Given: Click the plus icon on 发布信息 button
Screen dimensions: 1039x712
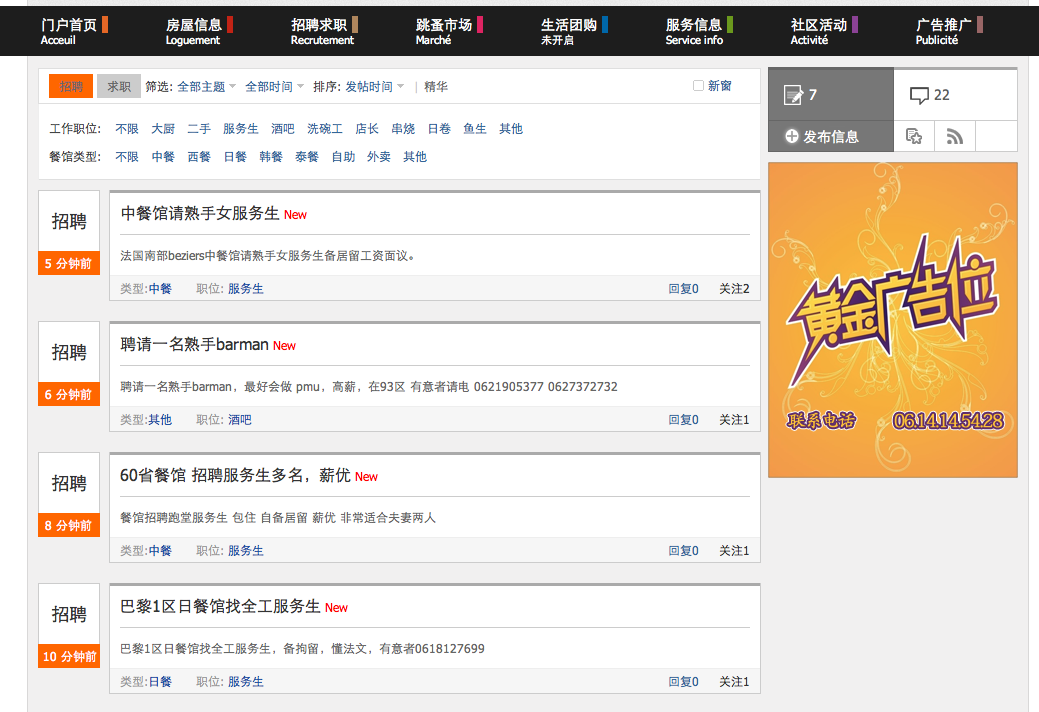Looking at the screenshot, I should [x=790, y=135].
